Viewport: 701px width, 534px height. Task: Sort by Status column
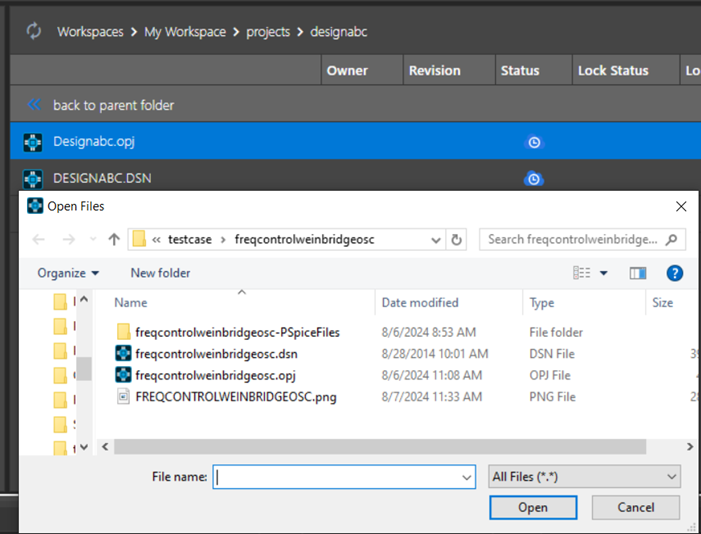pyautogui.click(x=533, y=70)
